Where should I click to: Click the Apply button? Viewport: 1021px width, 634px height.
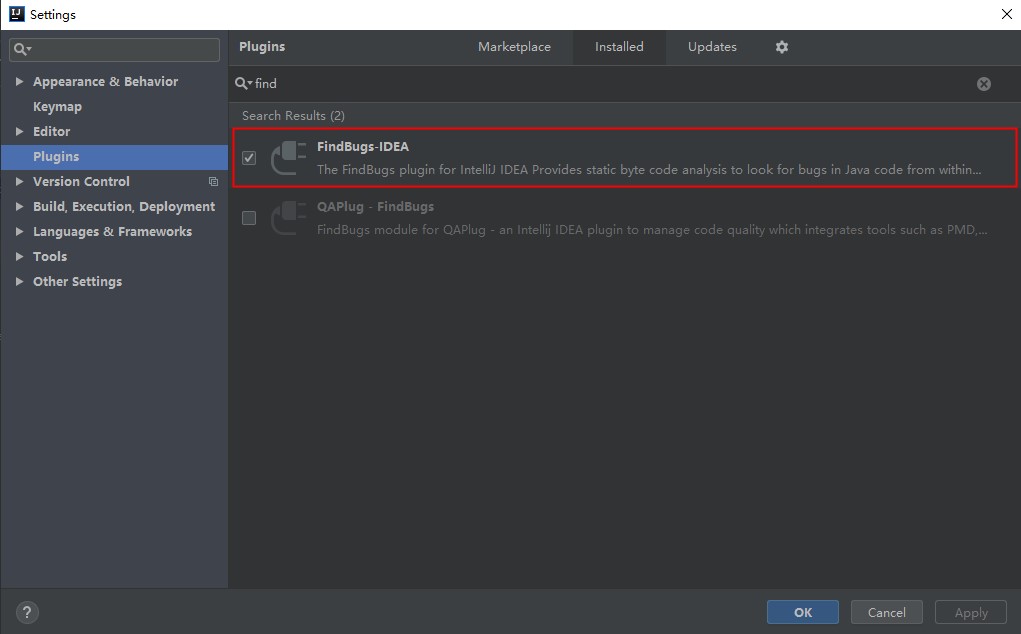pyautogui.click(x=971, y=612)
